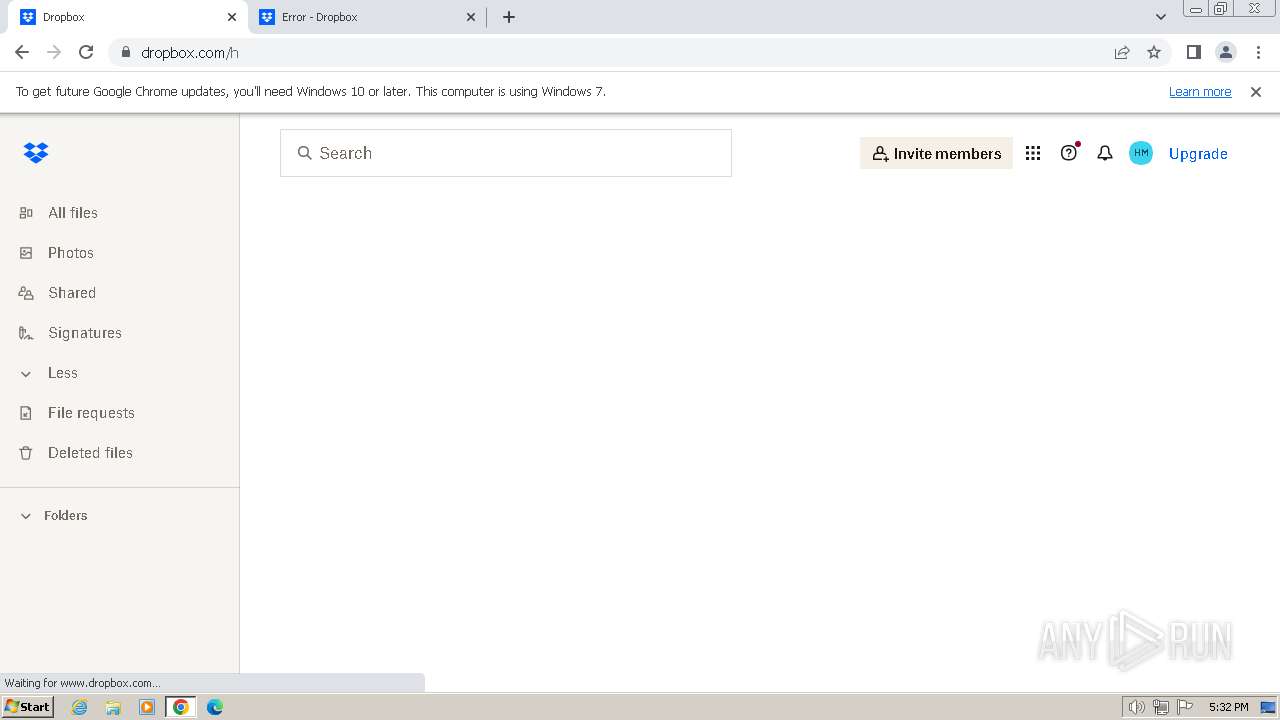Go to Shared section
The width and height of the screenshot is (1280, 720).
tap(72, 293)
